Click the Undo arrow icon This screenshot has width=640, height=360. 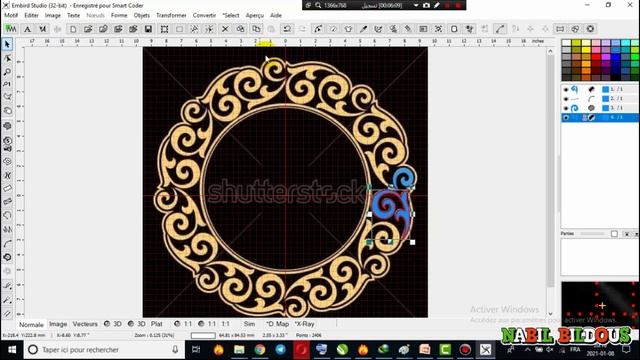287,29
